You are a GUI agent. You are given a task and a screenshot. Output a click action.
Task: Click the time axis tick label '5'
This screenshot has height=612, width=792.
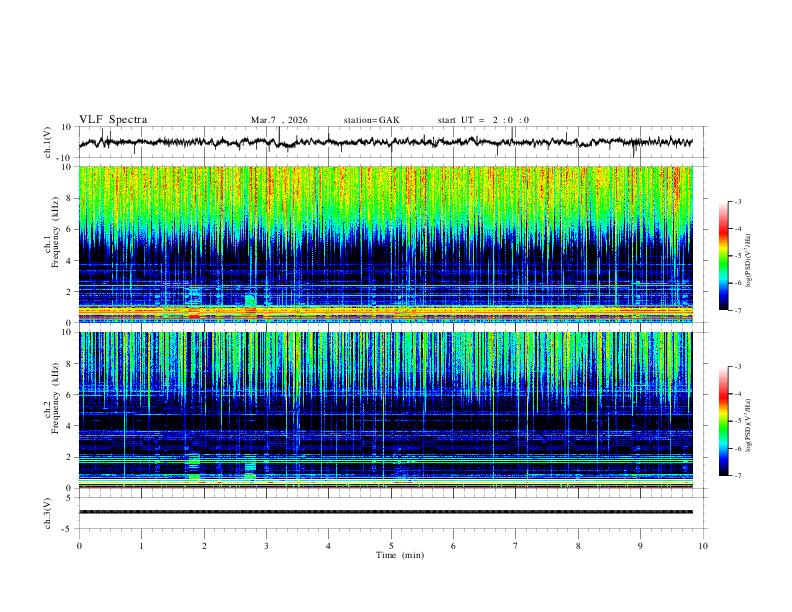point(391,546)
